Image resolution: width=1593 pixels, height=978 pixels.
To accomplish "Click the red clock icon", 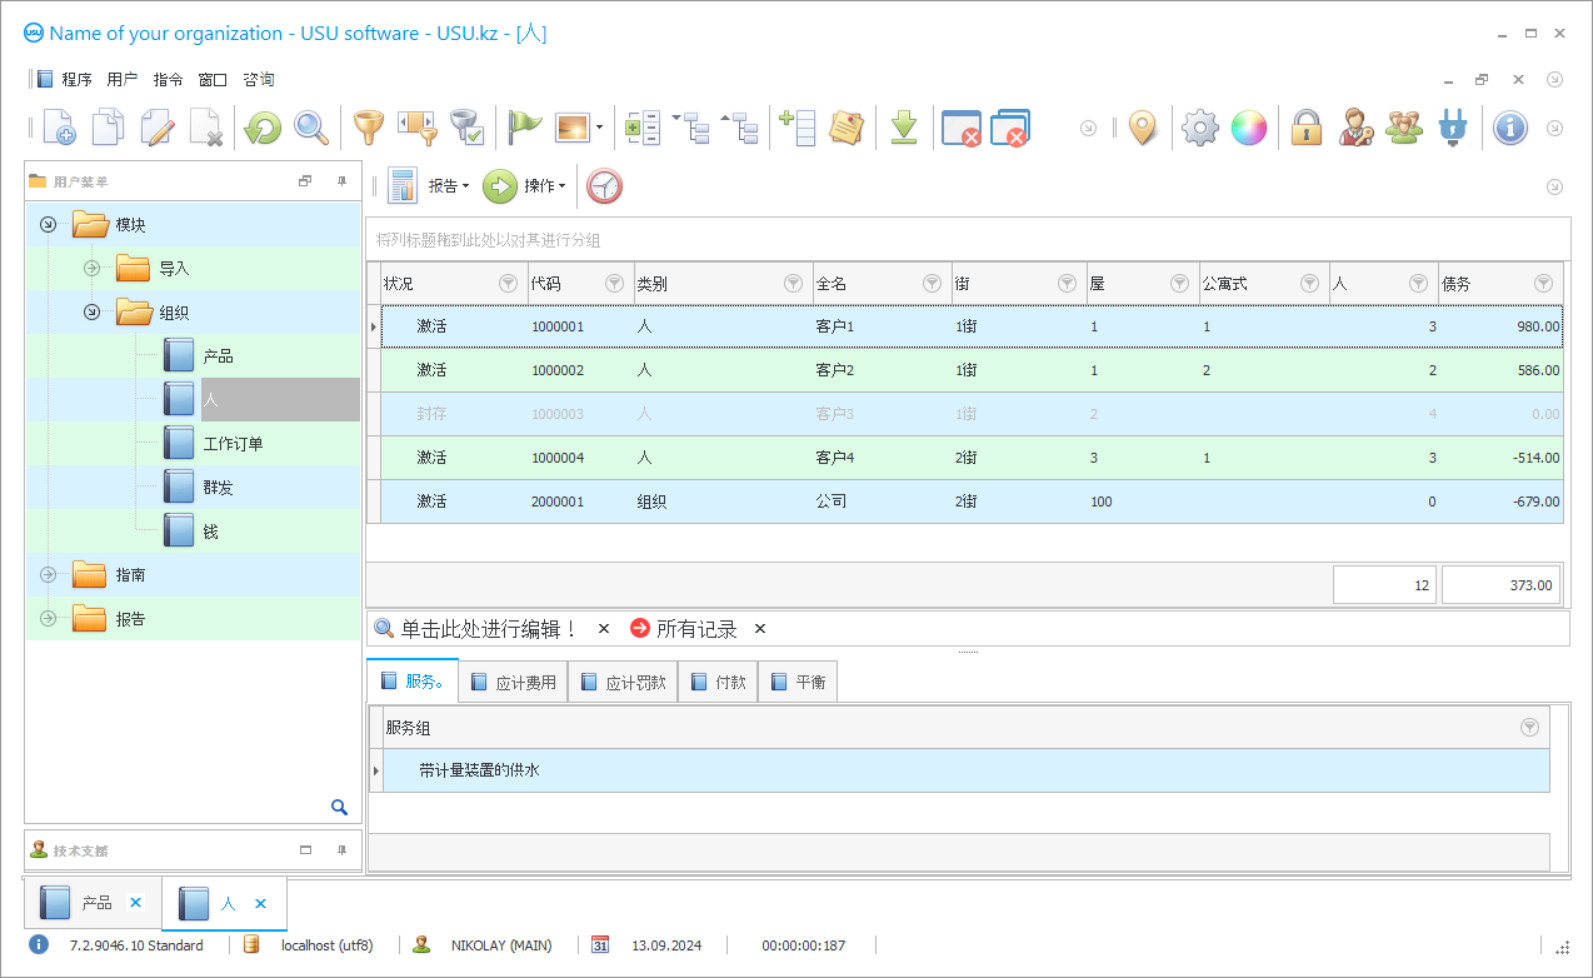I will (604, 186).
